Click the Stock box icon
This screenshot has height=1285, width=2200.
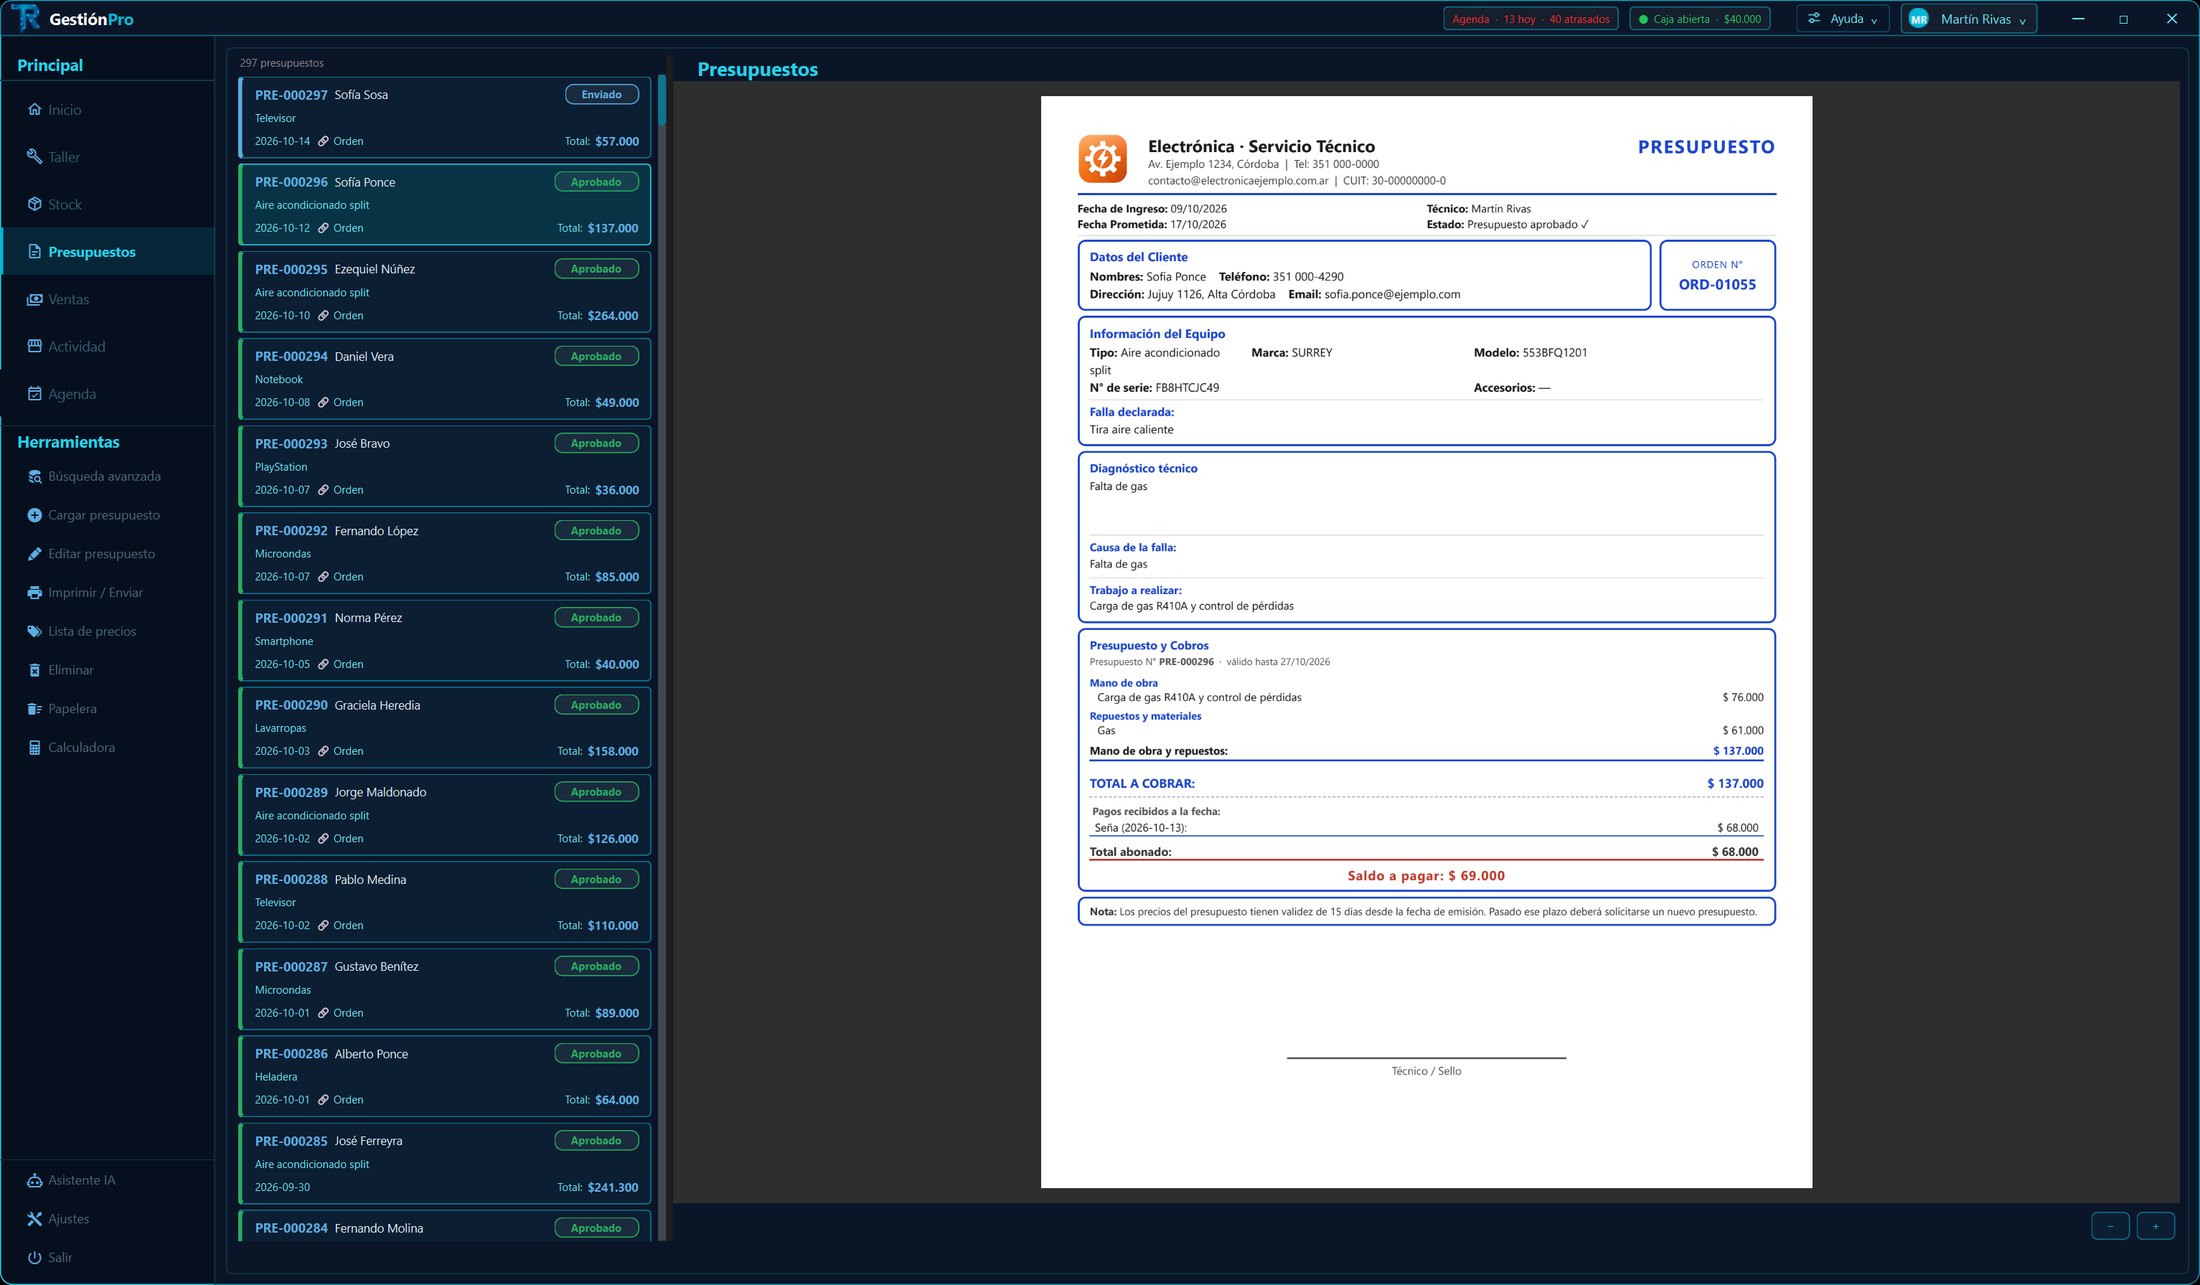click(34, 204)
